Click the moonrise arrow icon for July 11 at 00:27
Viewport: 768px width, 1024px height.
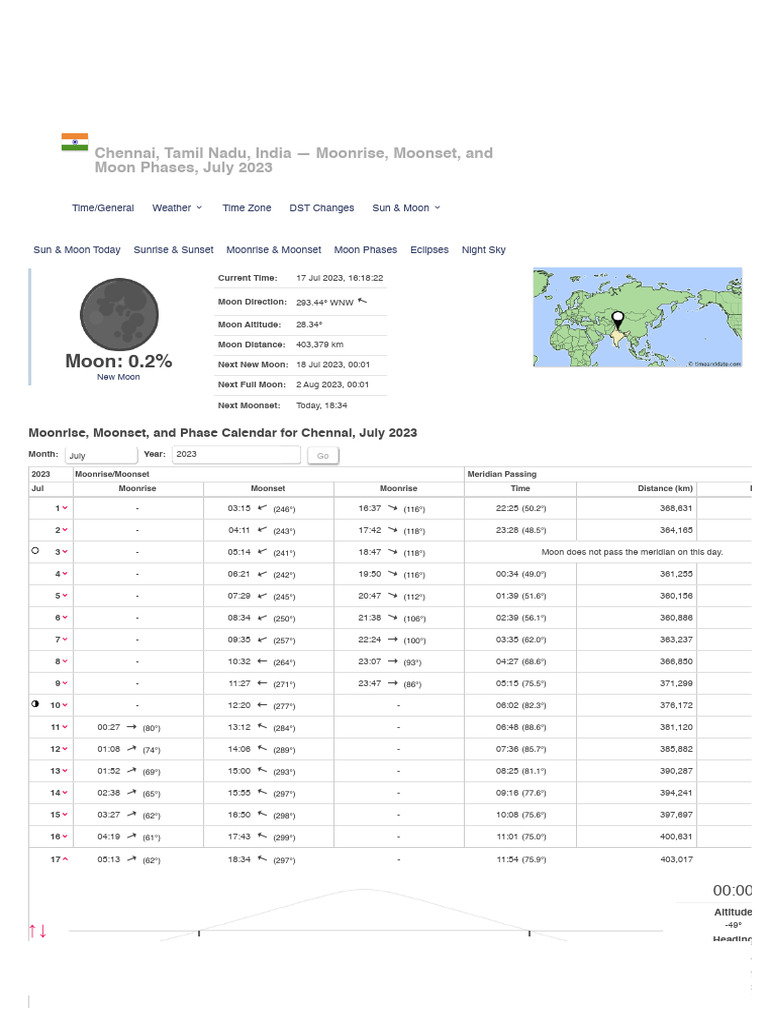(x=131, y=726)
